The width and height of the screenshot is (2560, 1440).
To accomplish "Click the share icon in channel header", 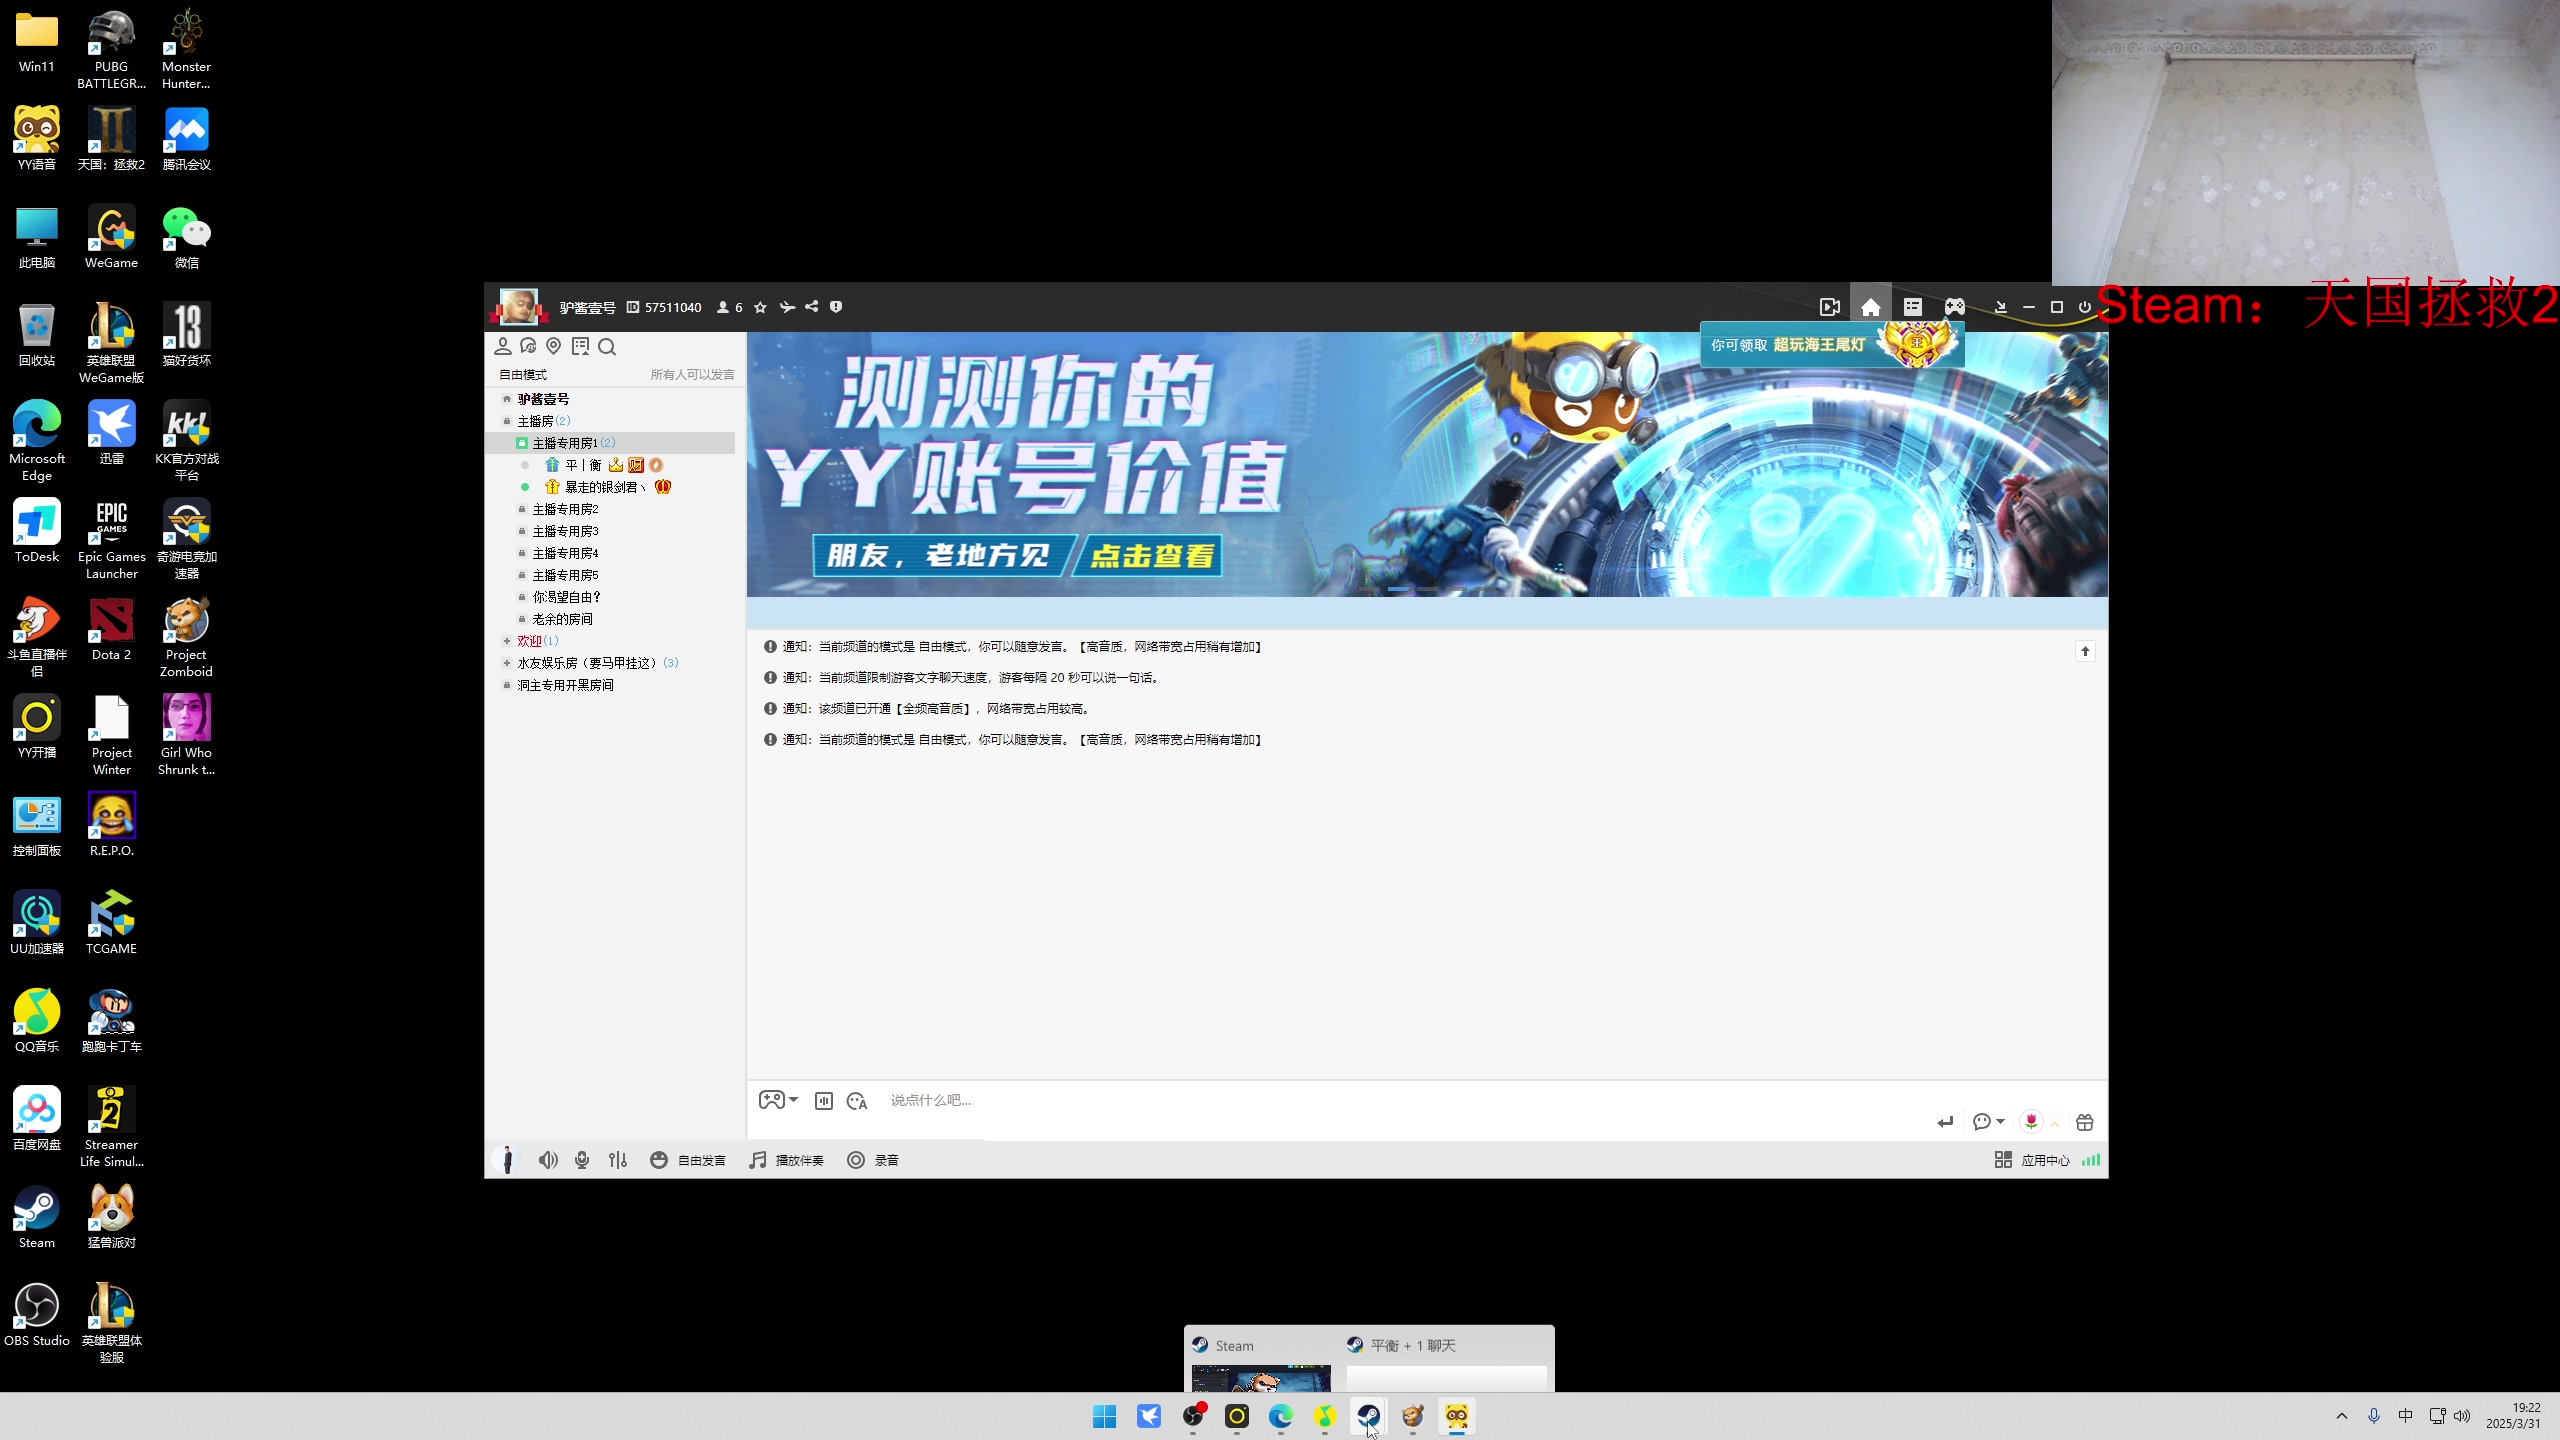I will pos(812,307).
